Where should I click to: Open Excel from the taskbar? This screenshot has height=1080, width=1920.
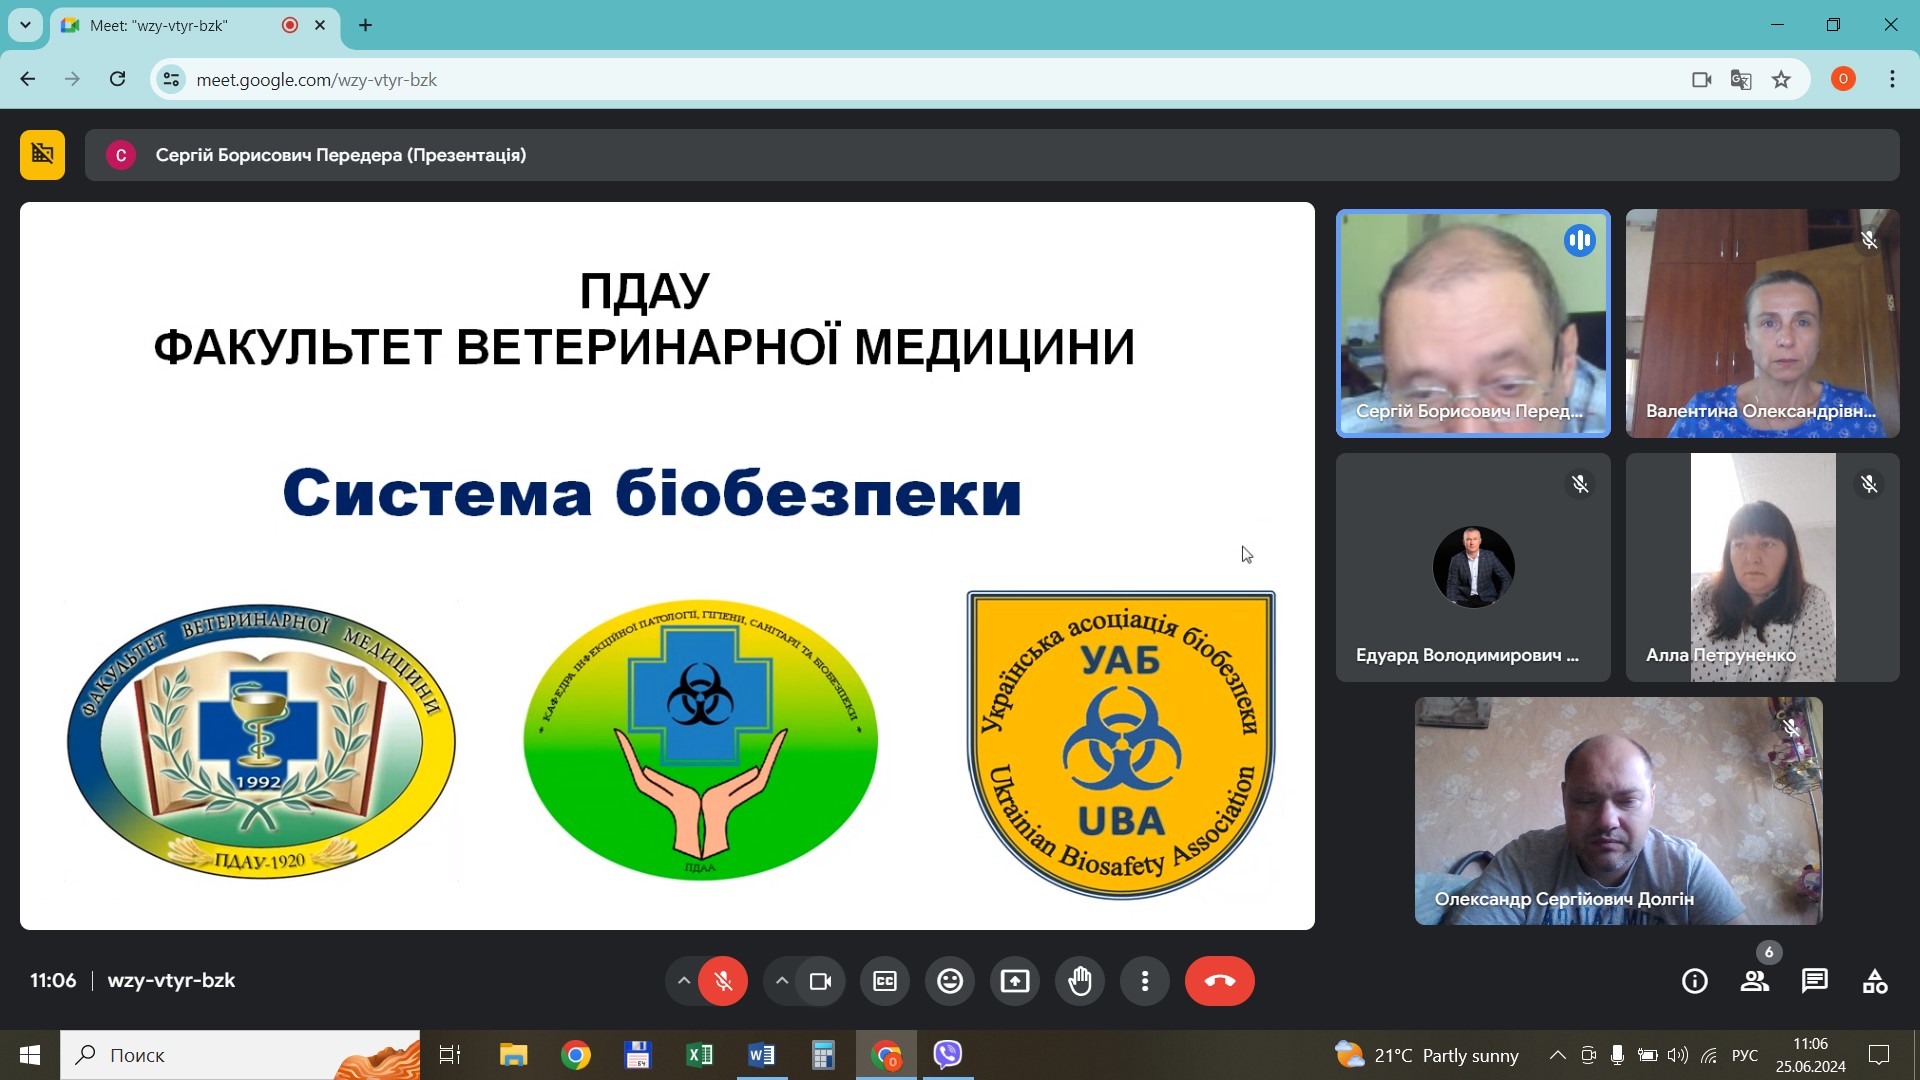699,1055
